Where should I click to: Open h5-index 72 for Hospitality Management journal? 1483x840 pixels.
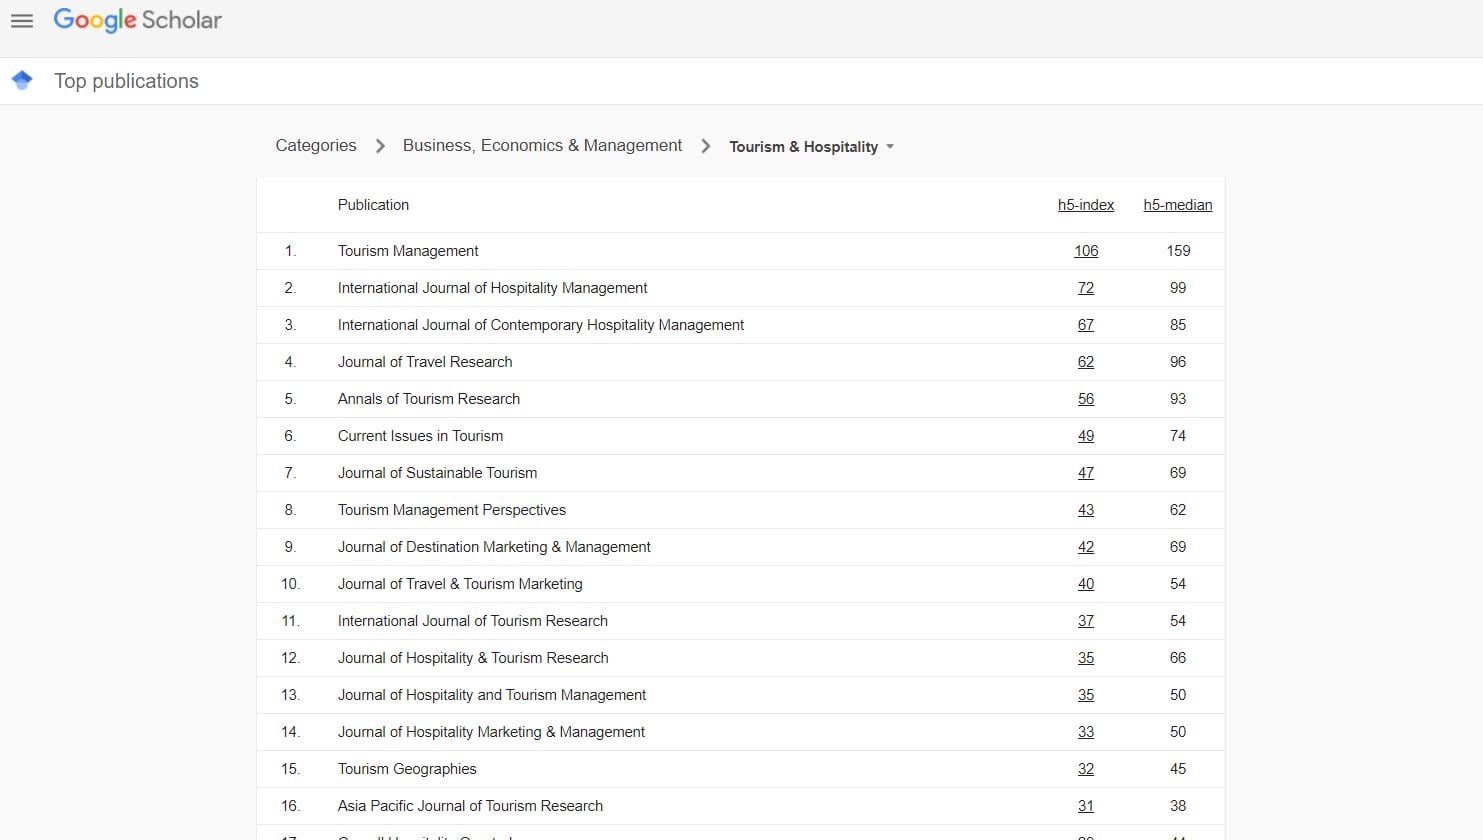1086,288
